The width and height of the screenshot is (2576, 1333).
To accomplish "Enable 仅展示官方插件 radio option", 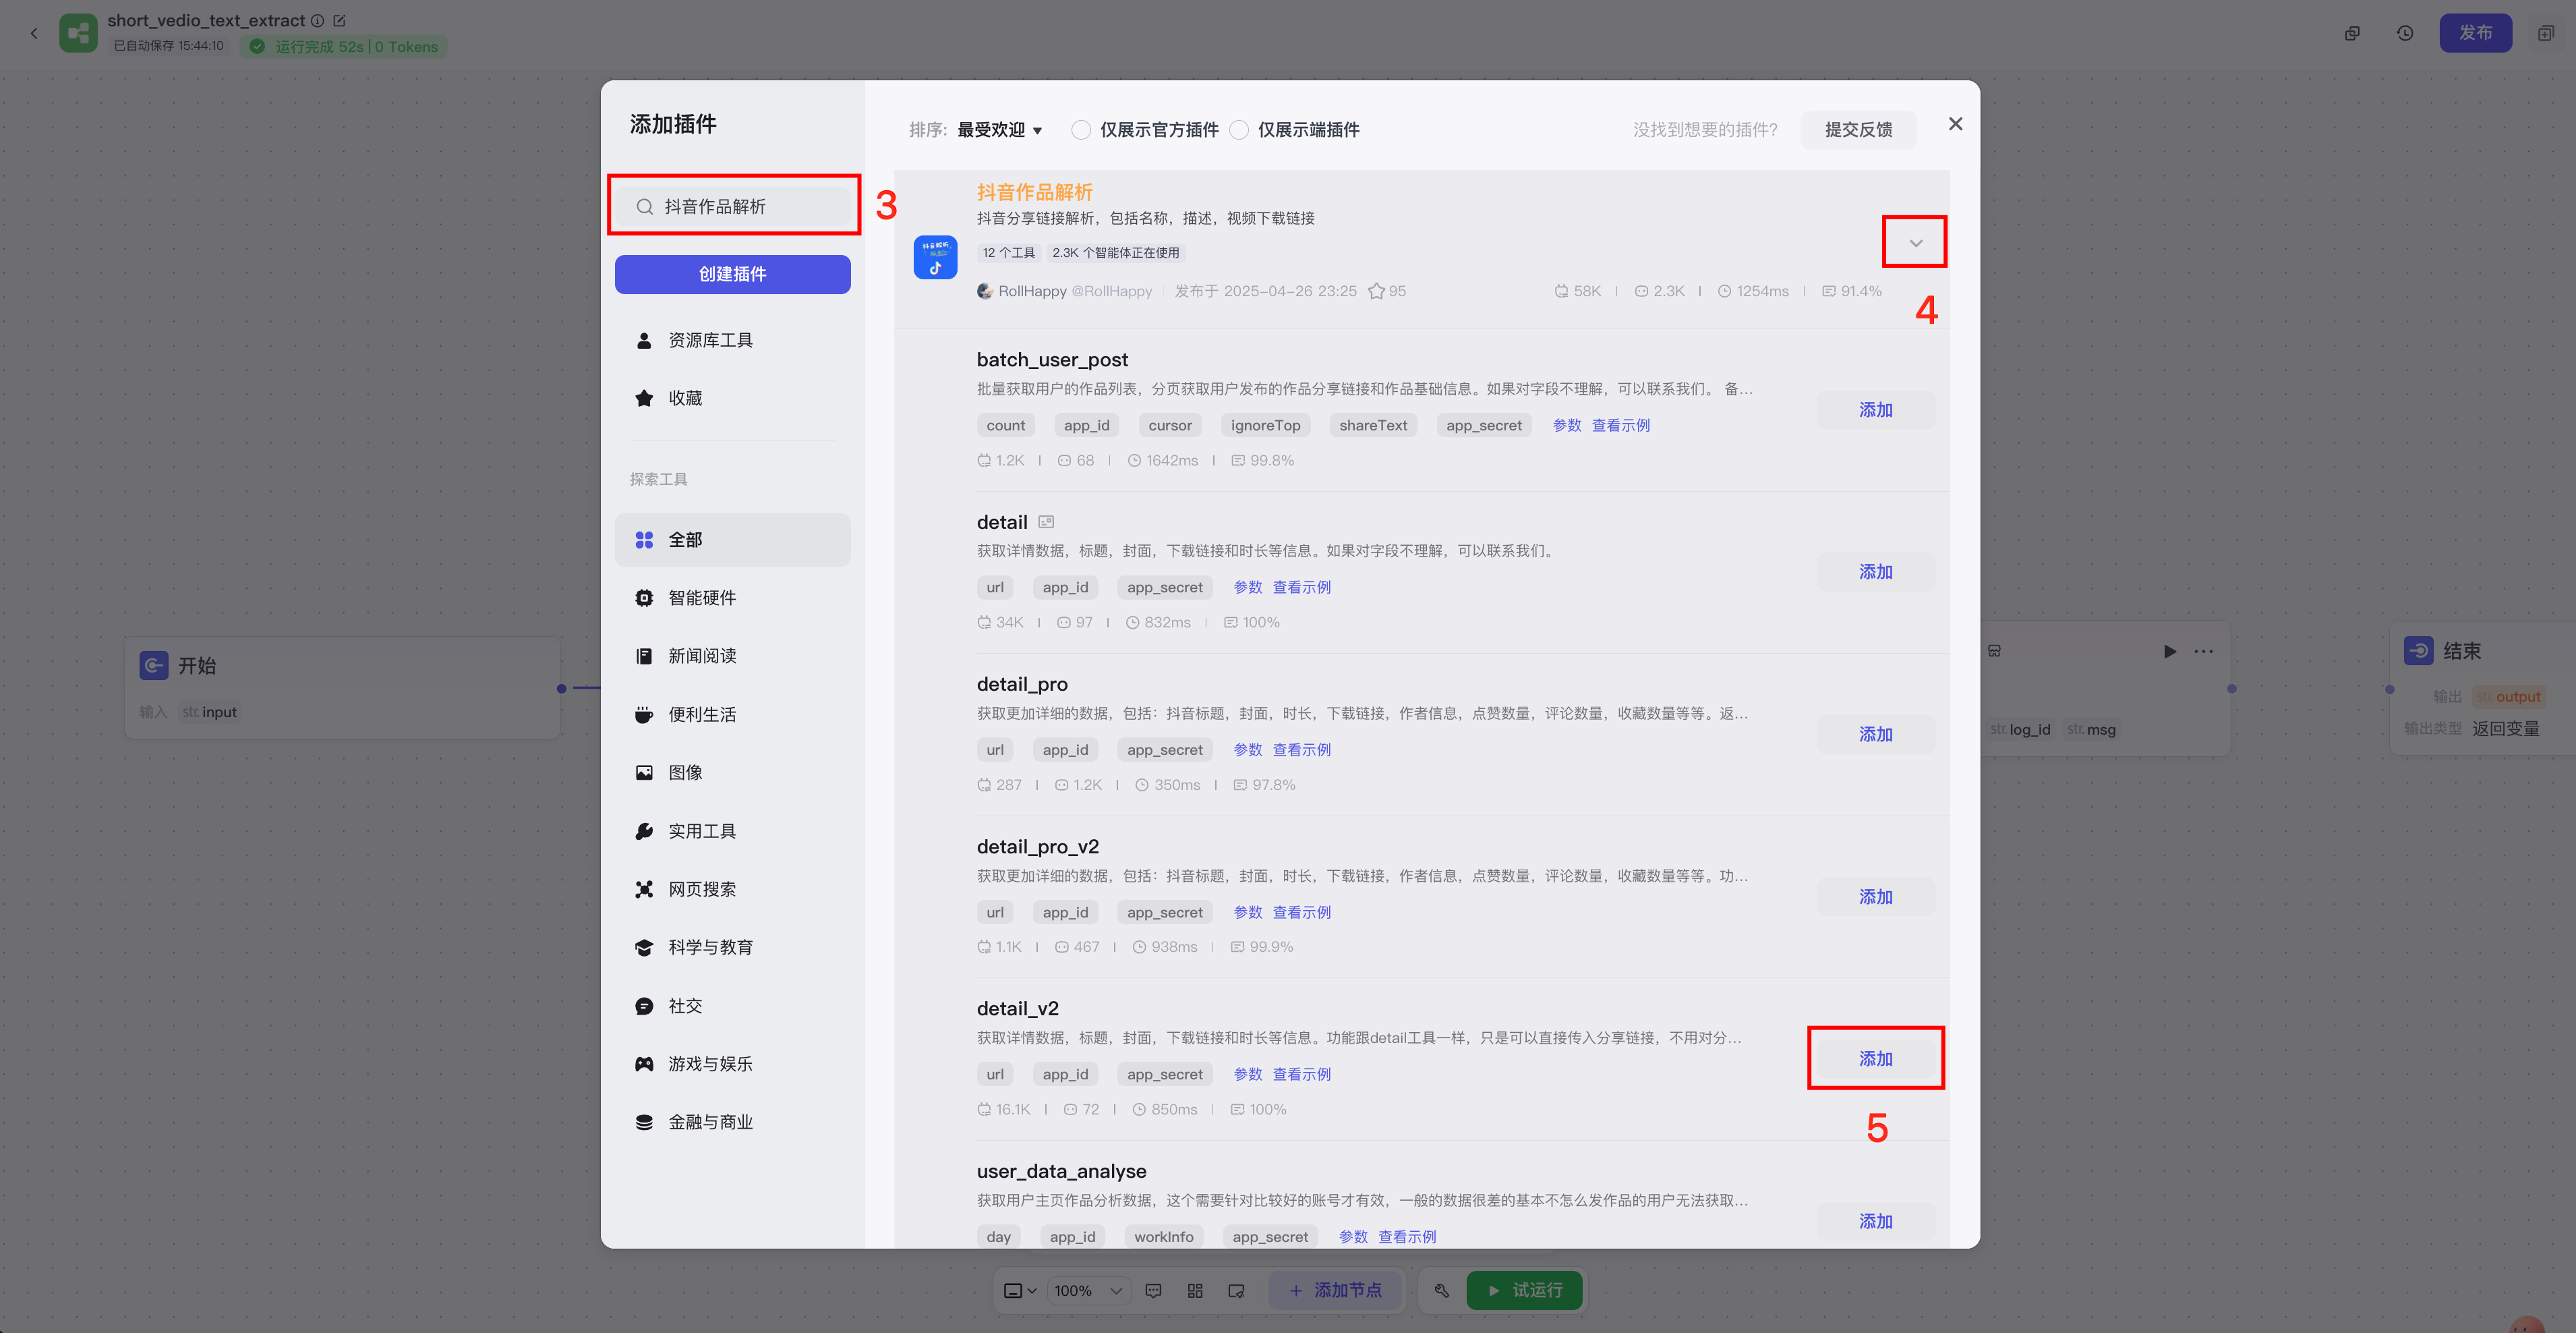I will [1081, 130].
